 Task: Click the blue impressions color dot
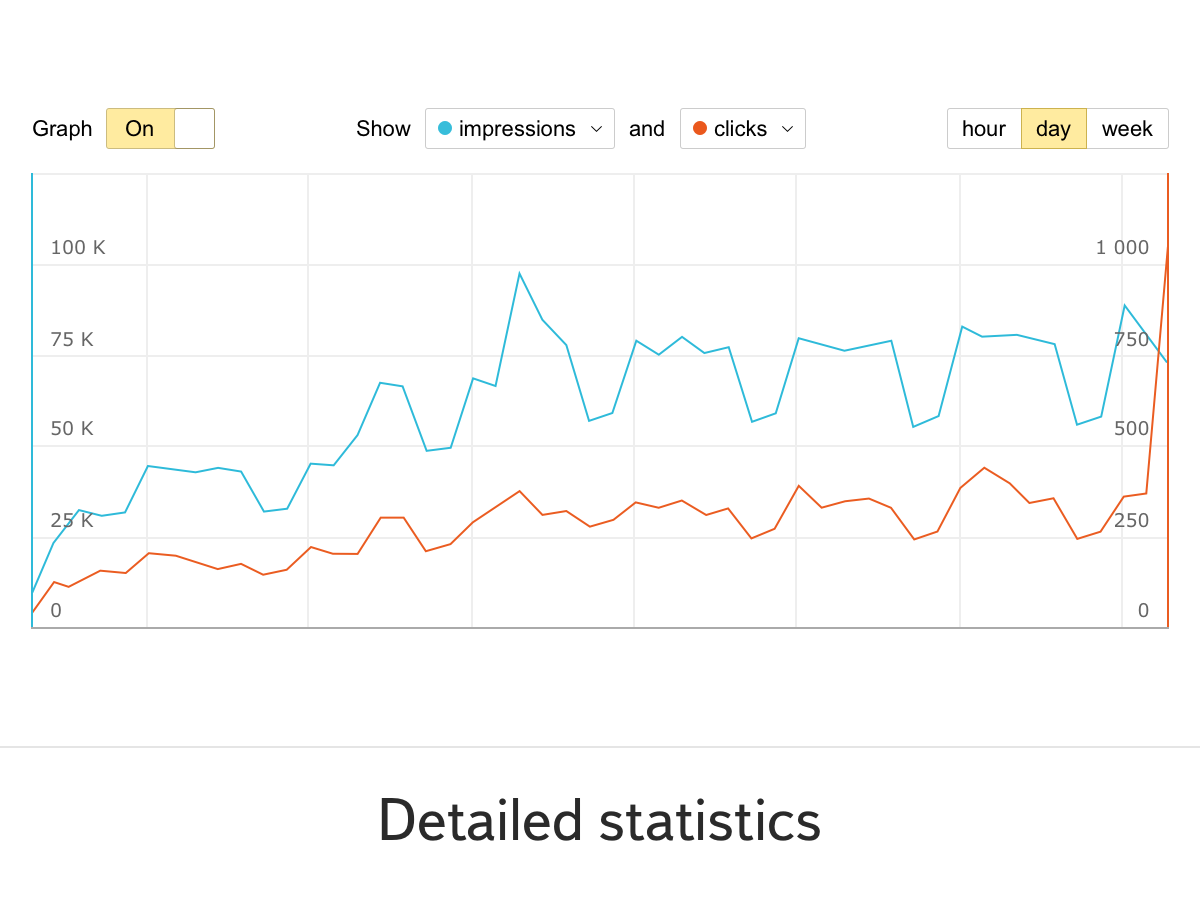pyautogui.click(x=445, y=128)
